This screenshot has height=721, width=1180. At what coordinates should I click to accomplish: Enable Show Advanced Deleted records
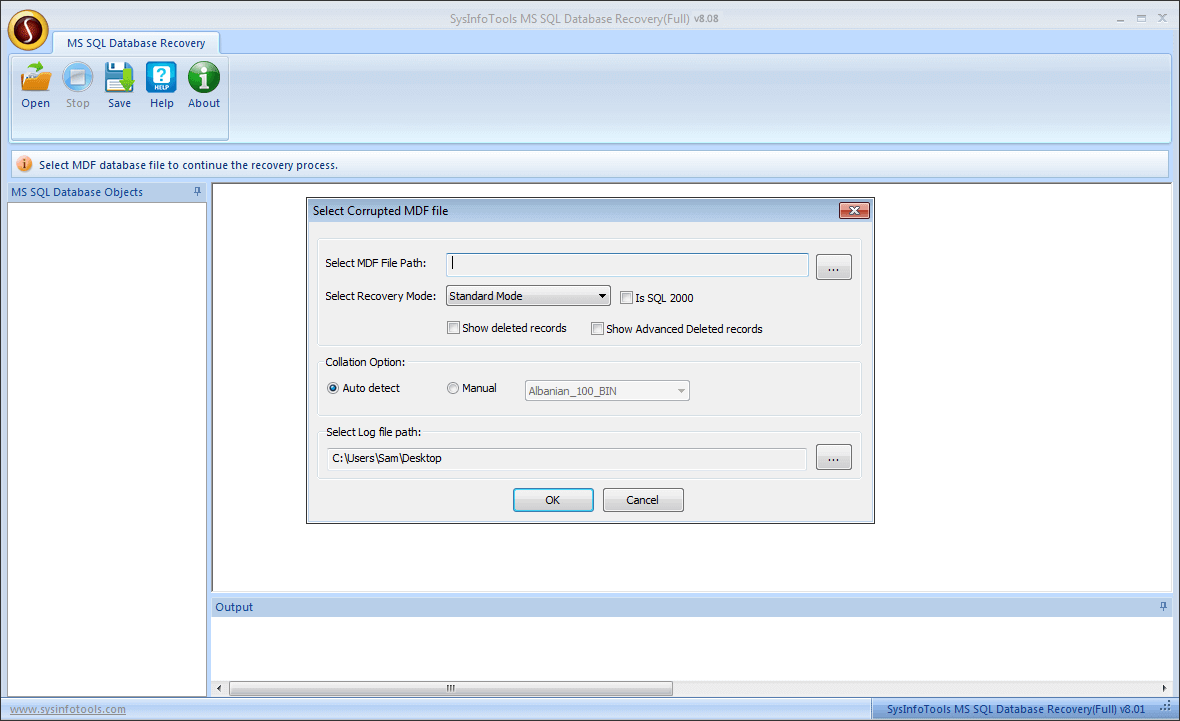pyautogui.click(x=597, y=328)
